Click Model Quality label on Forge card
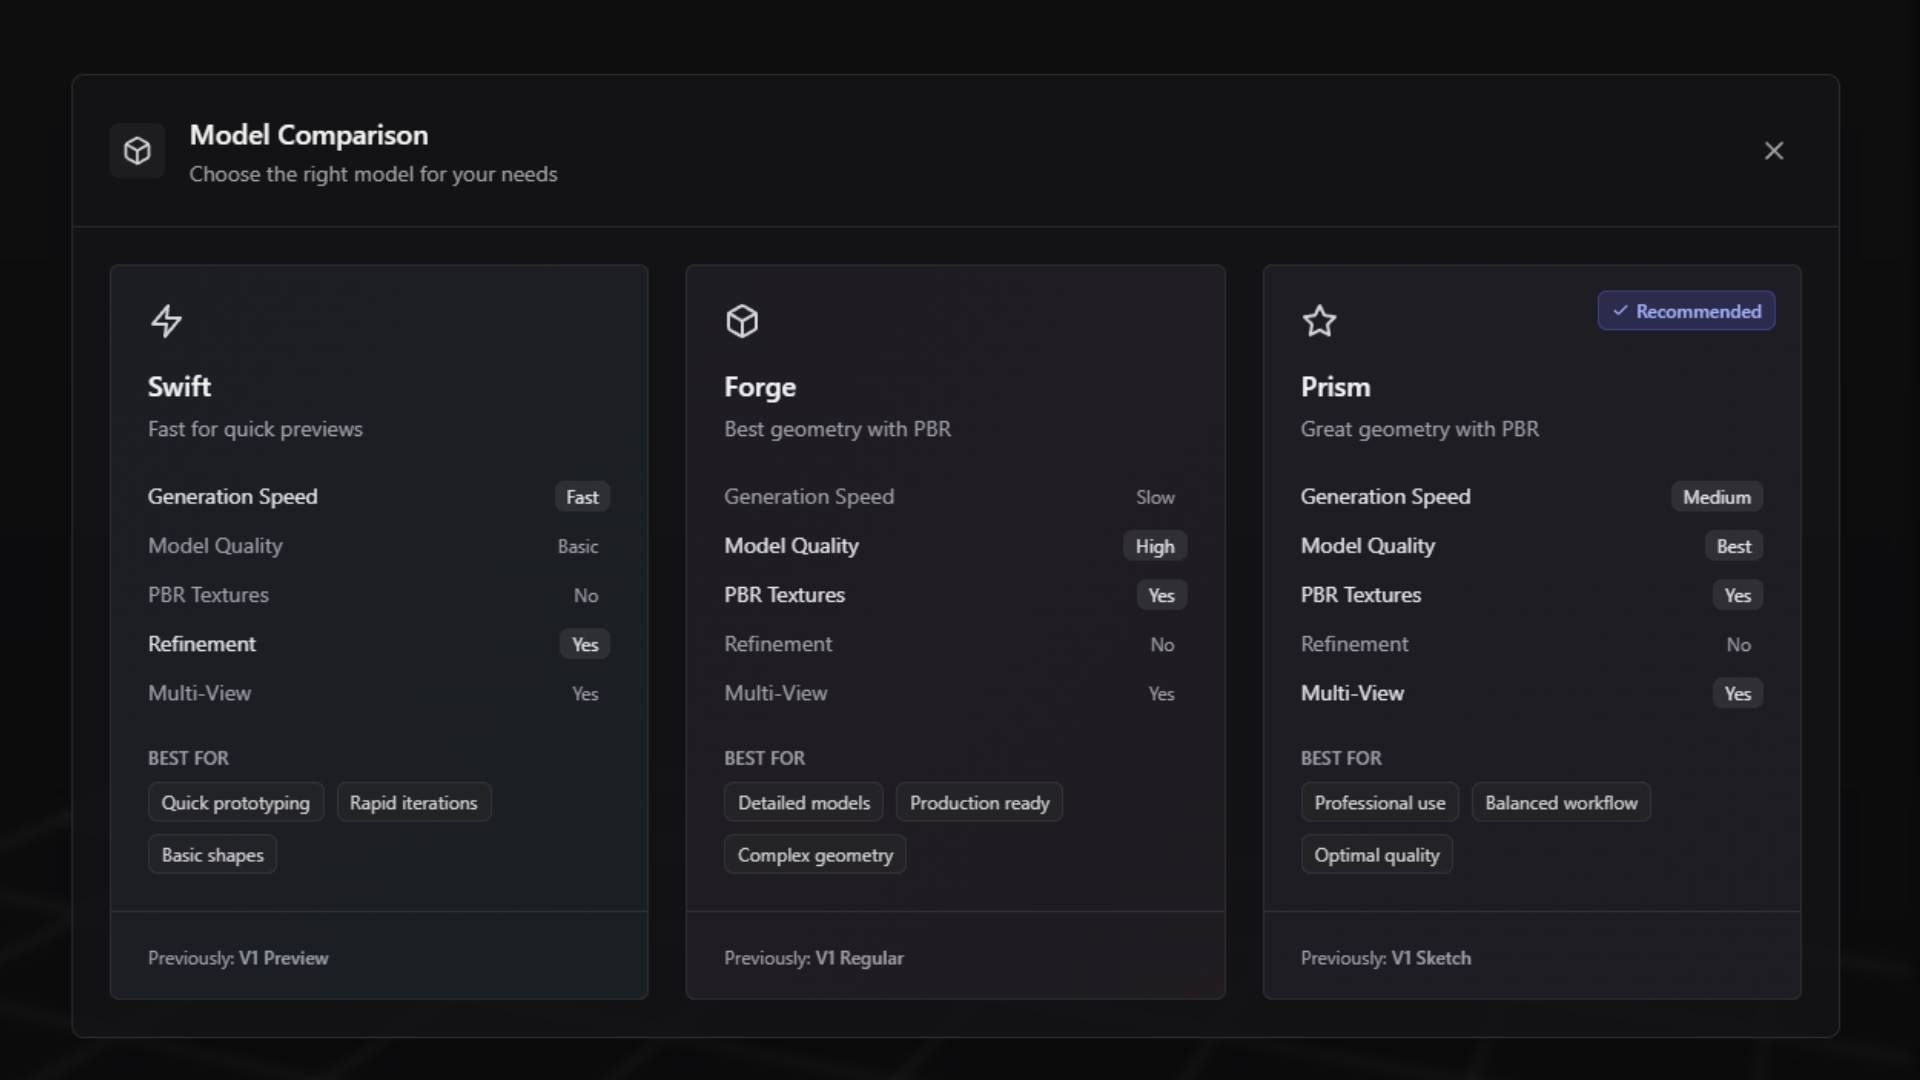The width and height of the screenshot is (1920, 1080). [x=792, y=546]
